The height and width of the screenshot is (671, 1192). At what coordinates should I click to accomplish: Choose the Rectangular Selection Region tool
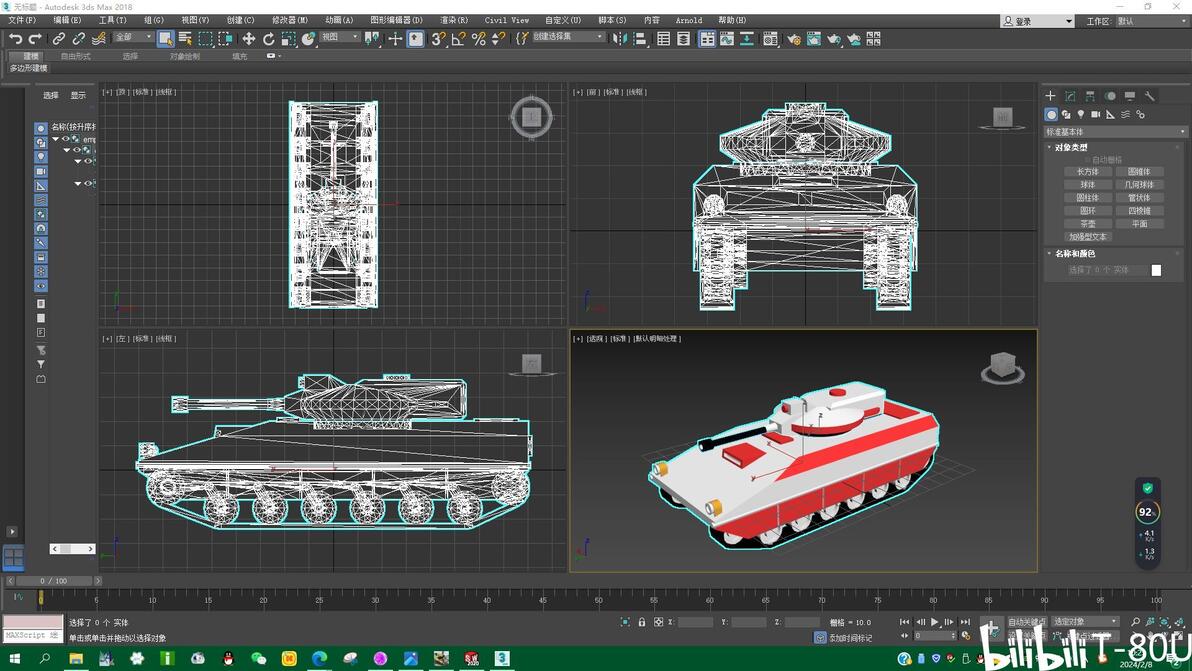click(205, 39)
